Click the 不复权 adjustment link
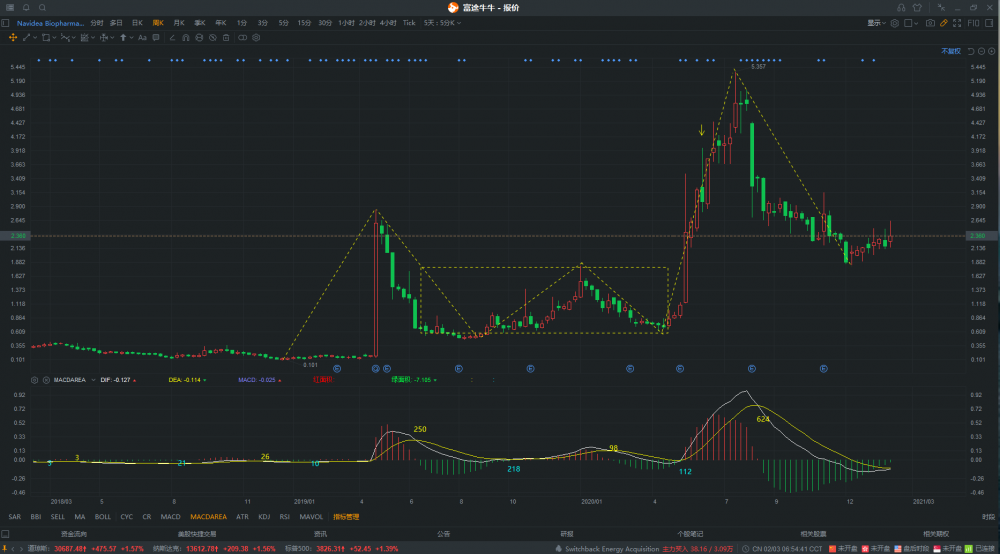The width and height of the screenshot is (1000, 554). pos(949,51)
